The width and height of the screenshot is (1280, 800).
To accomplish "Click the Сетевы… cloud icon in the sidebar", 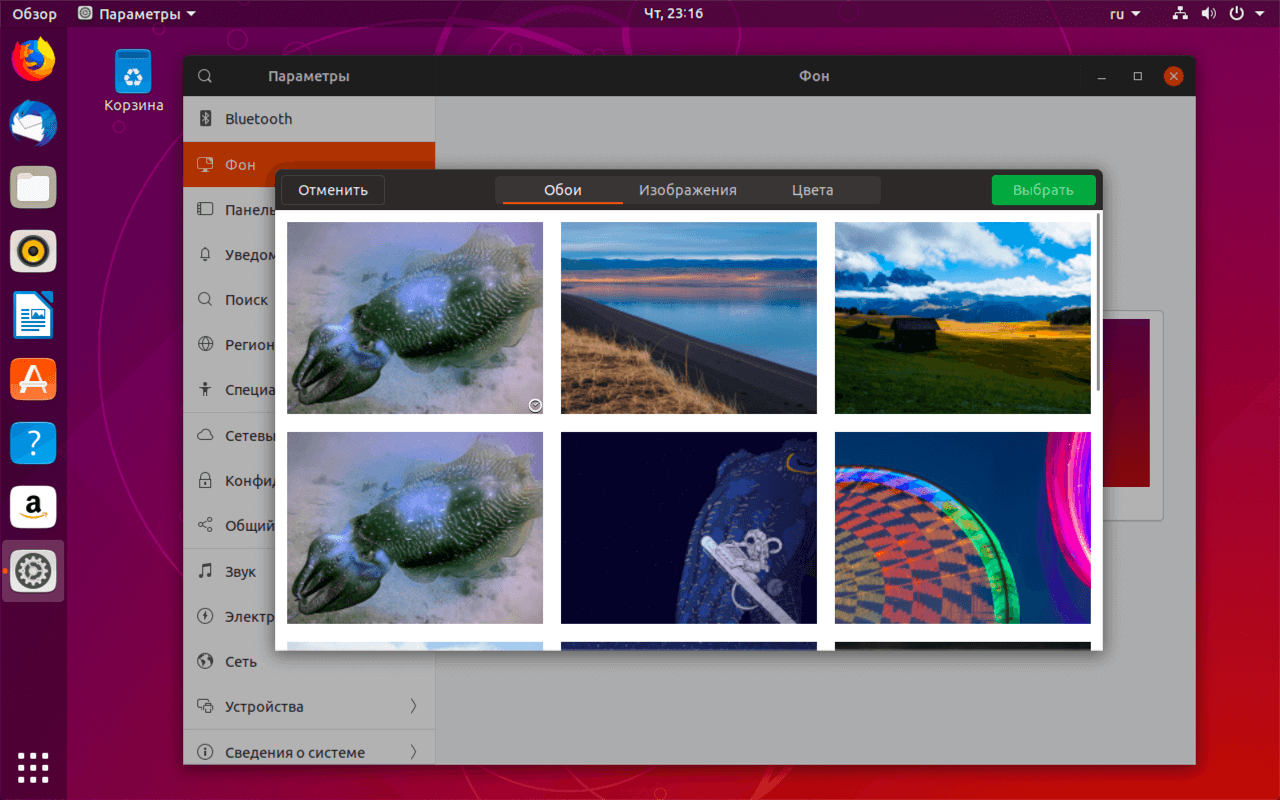I will (205, 435).
